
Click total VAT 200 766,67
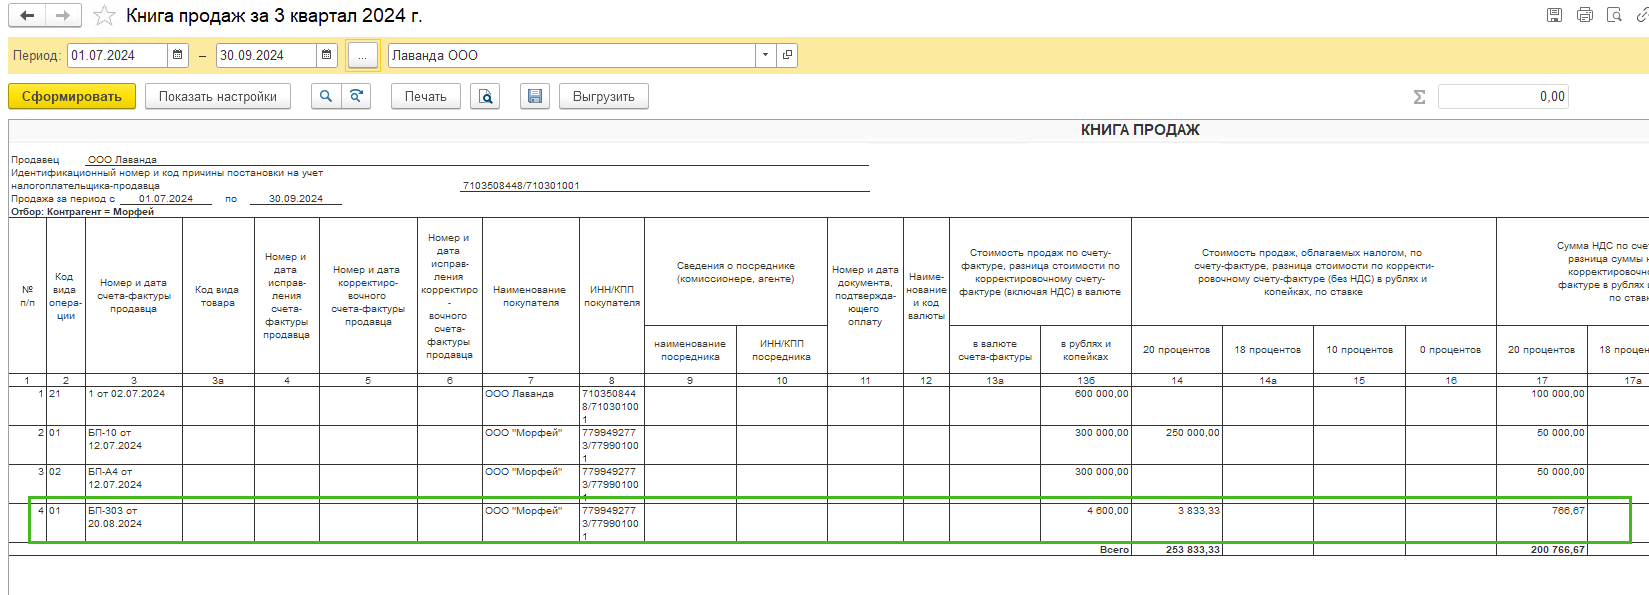1557,550
